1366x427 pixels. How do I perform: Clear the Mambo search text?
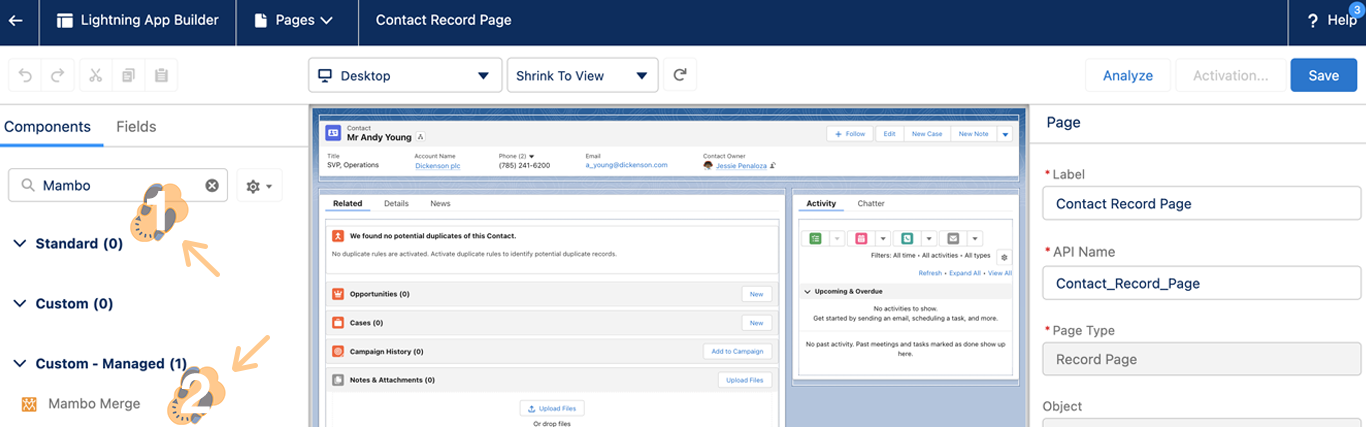(x=212, y=186)
